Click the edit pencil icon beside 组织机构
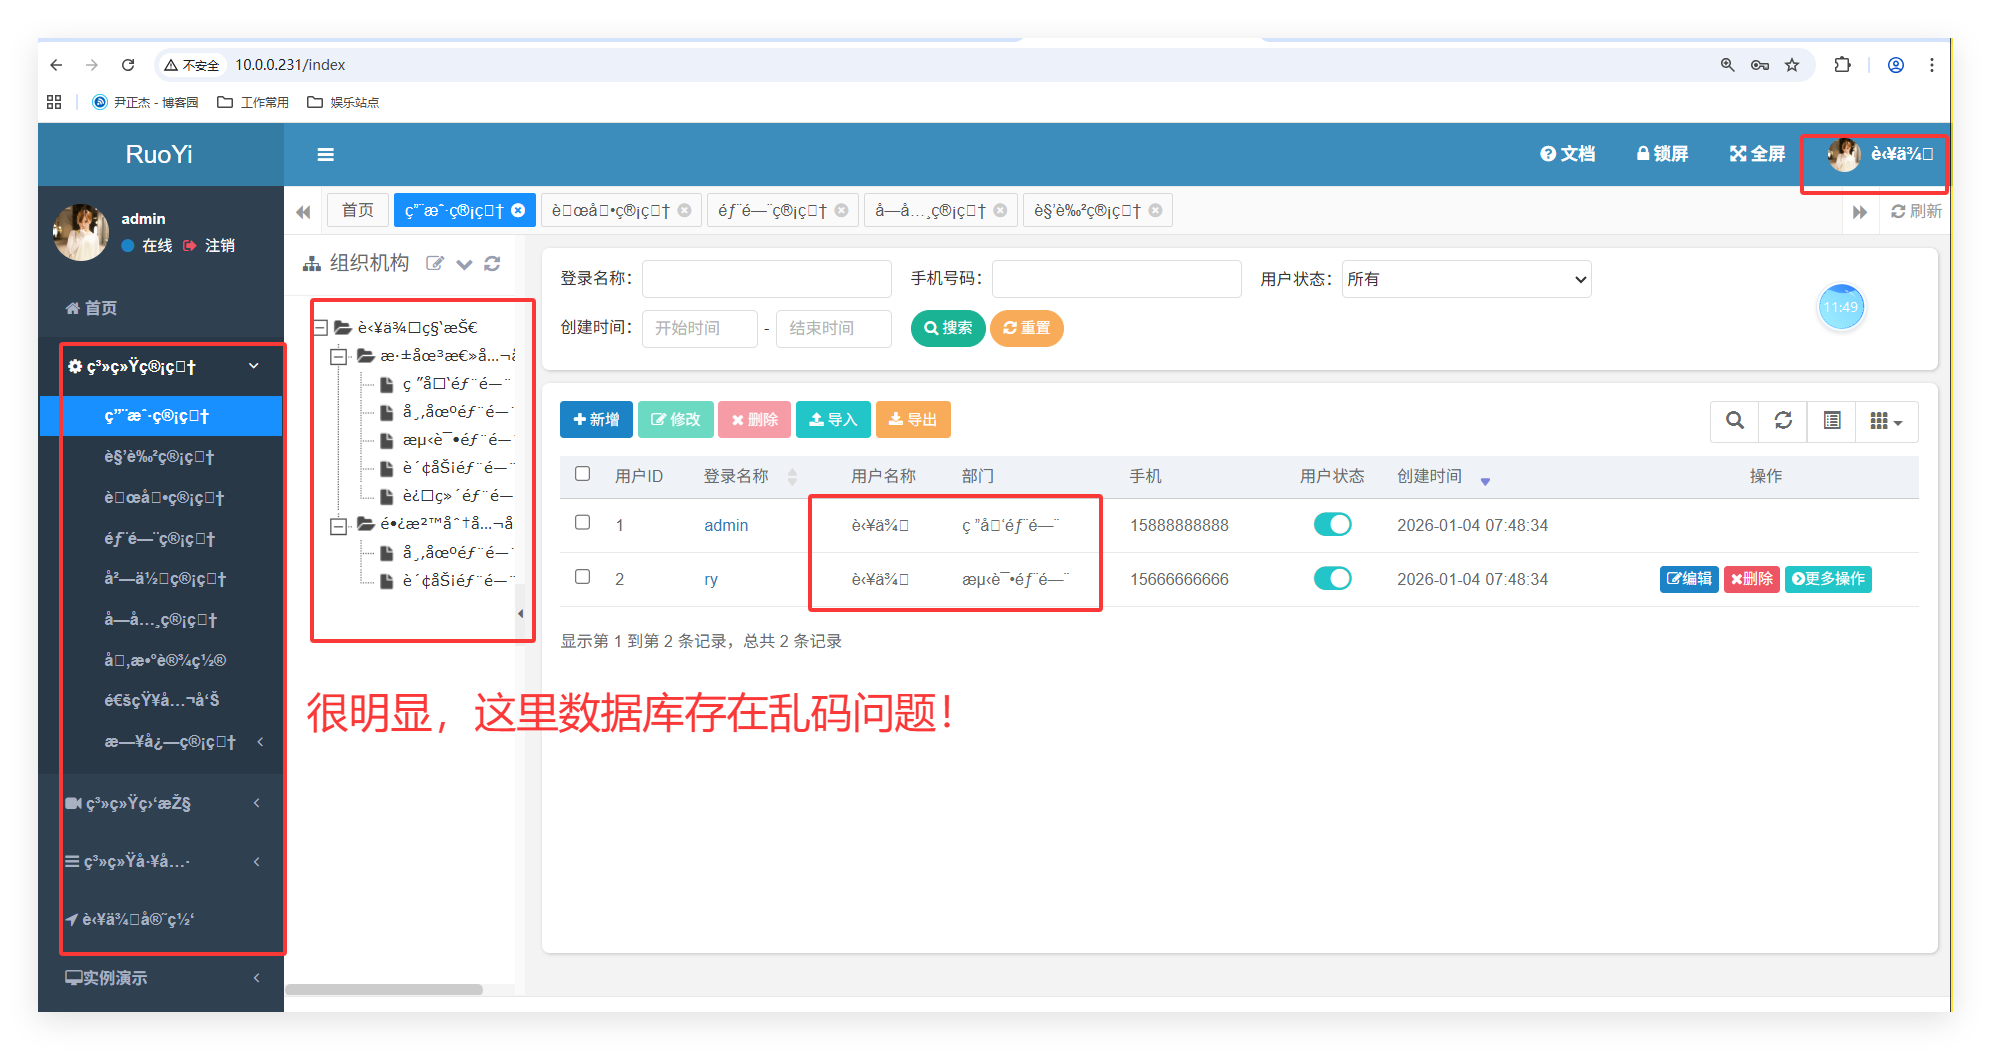This screenshot has width=1991, height=1050. coord(435,263)
